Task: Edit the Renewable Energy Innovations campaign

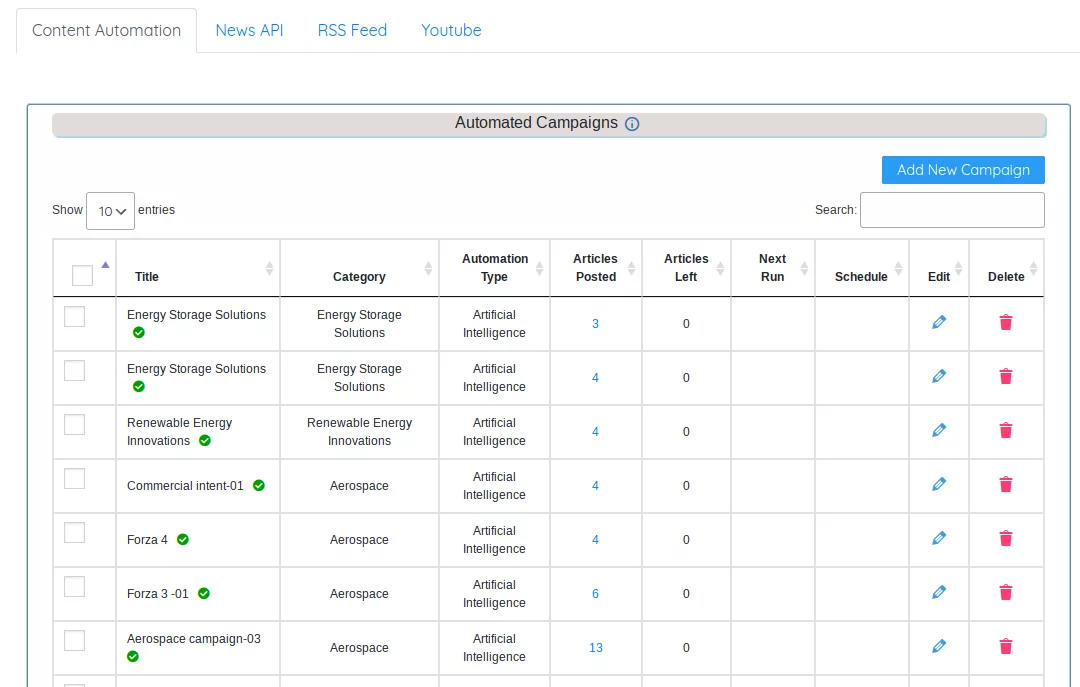Action: pos(939,430)
